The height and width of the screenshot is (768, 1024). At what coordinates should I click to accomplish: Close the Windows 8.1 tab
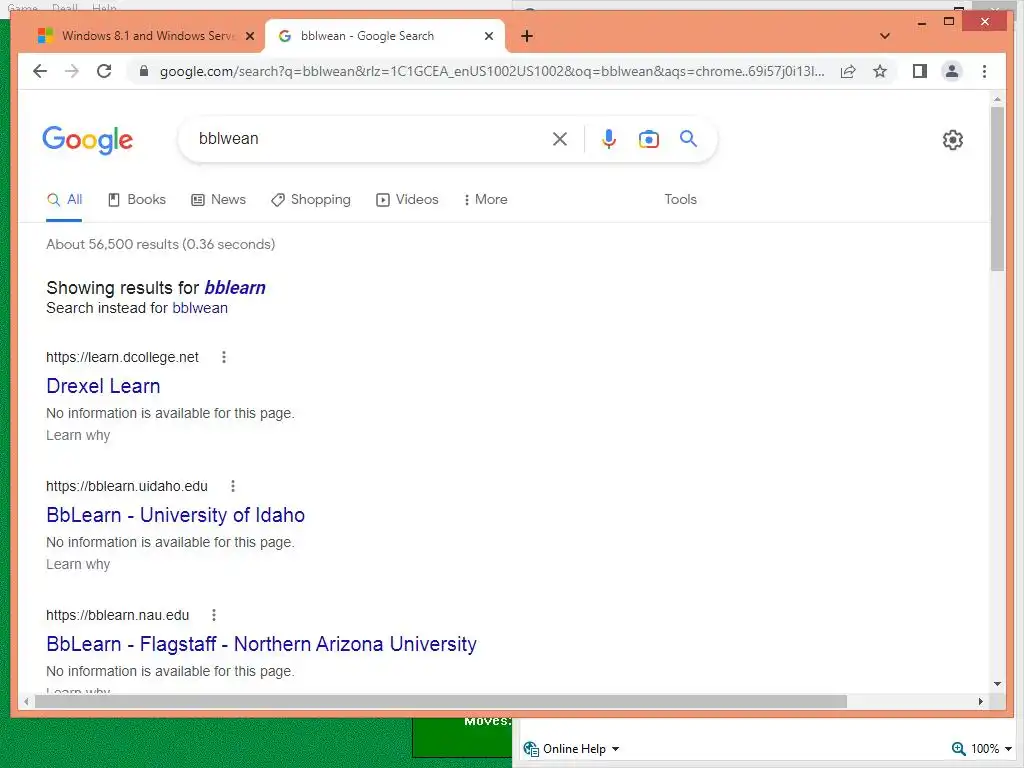(x=249, y=36)
